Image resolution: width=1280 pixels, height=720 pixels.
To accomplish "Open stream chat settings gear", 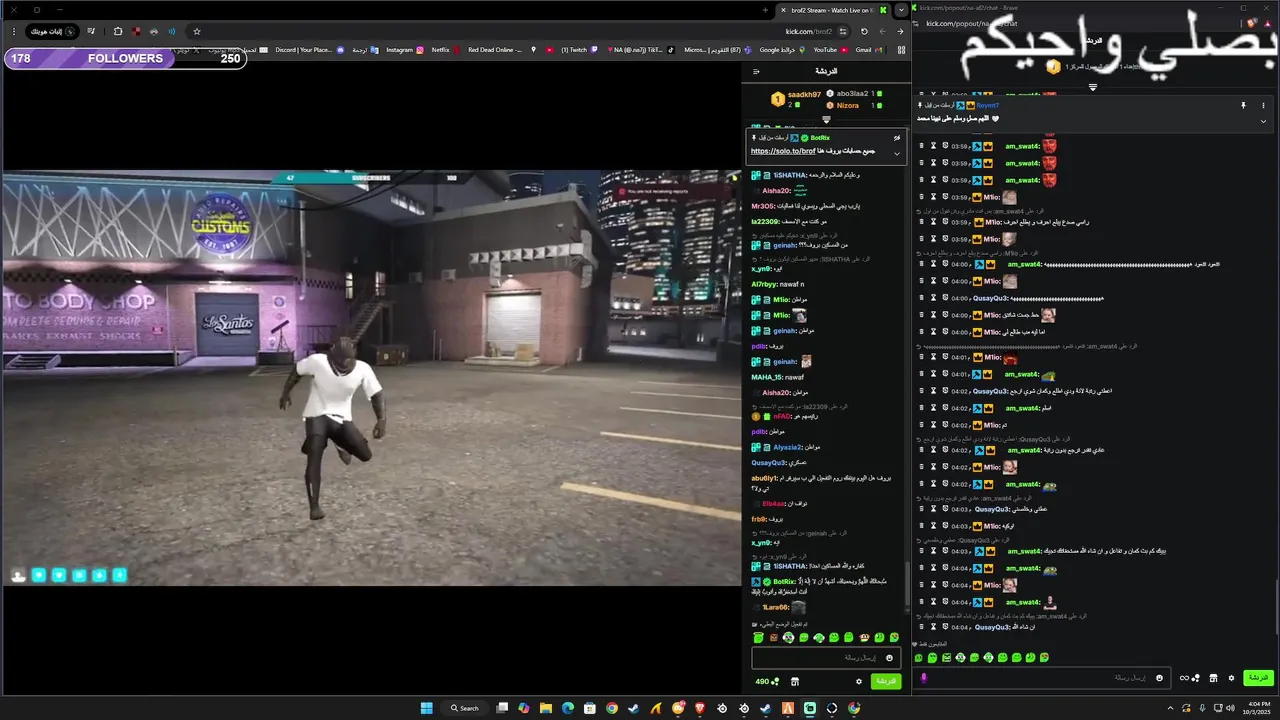I will coord(858,681).
